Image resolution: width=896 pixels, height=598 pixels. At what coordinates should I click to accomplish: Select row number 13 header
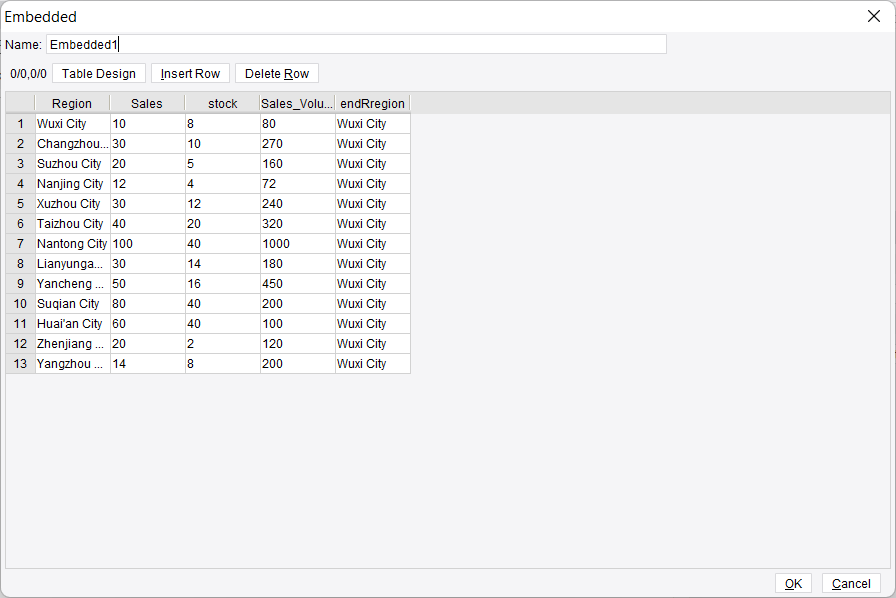[x=21, y=364]
